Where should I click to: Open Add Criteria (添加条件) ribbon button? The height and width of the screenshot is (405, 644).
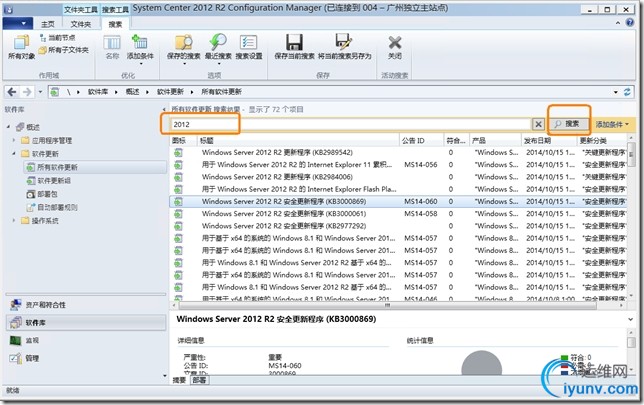[x=140, y=48]
